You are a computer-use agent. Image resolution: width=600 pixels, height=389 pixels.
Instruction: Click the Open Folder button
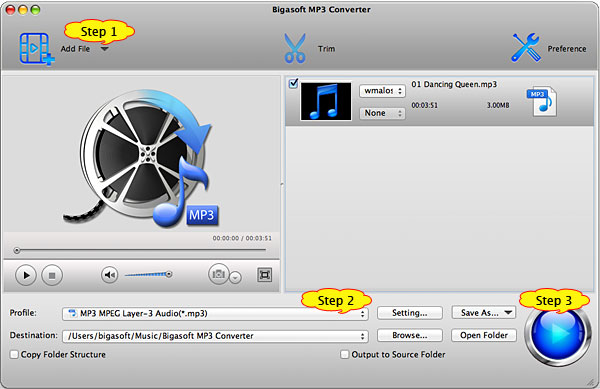point(484,335)
